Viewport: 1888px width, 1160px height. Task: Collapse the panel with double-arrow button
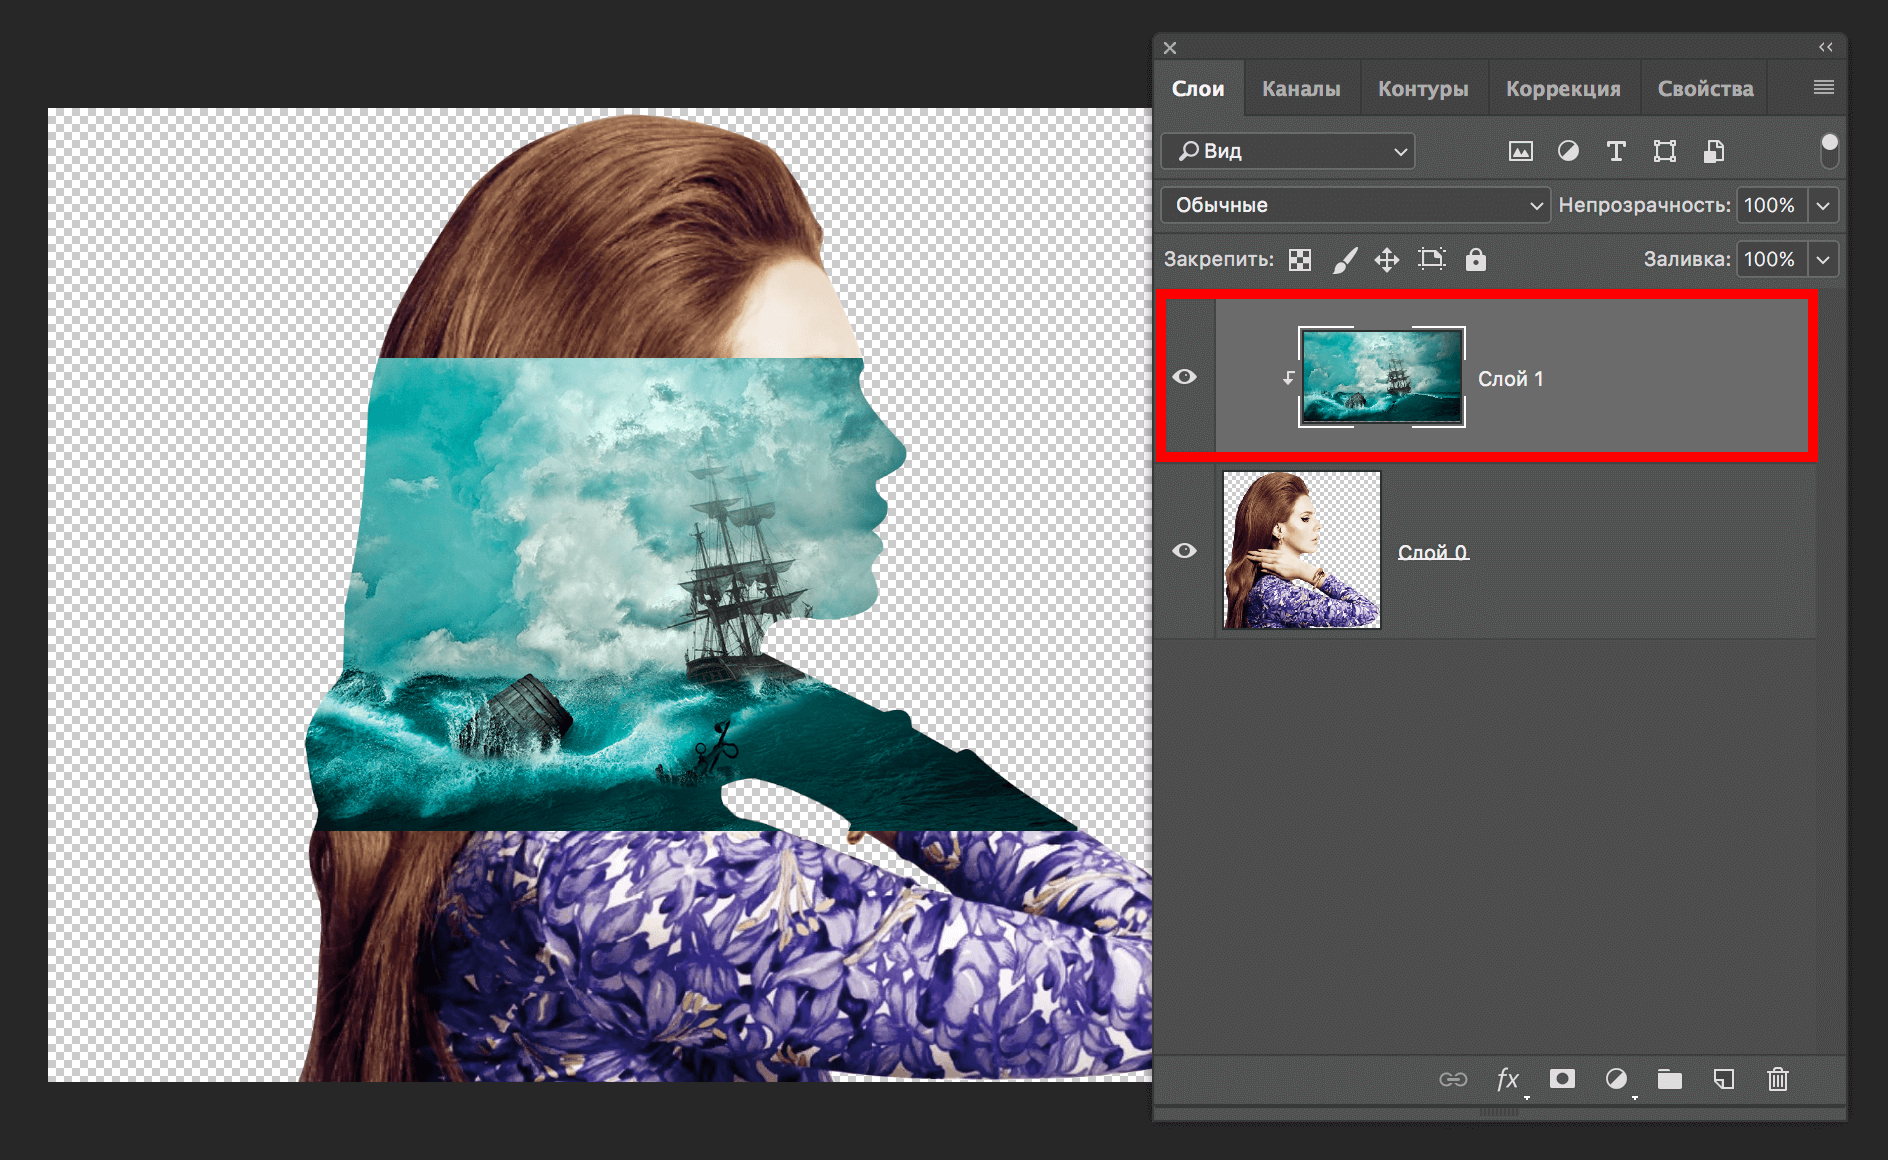click(1825, 47)
